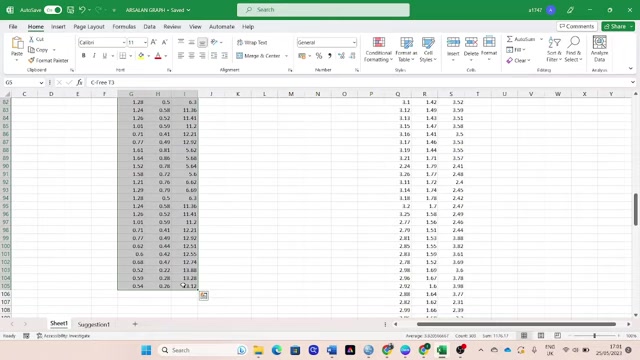
Task: Open Find & Select
Action: pos(573,49)
